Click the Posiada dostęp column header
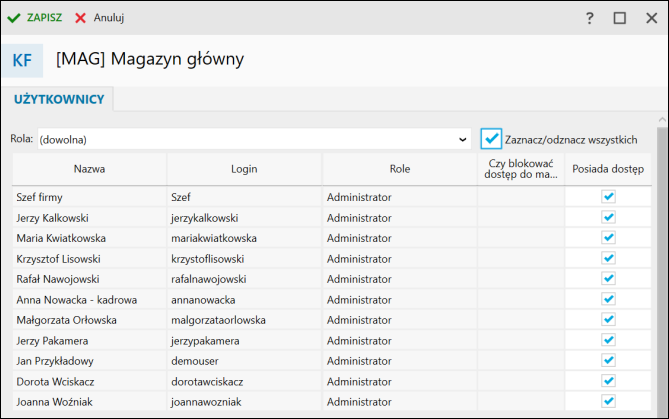 pos(608,169)
